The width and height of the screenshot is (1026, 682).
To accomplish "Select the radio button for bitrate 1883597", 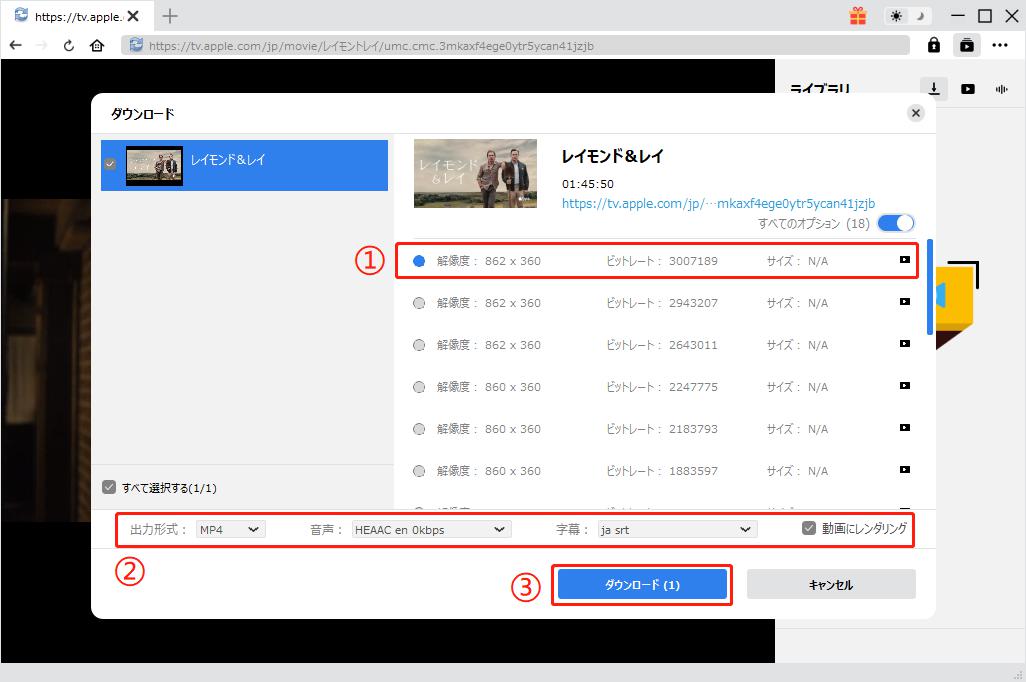I will pyautogui.click(x=419, y=471).
